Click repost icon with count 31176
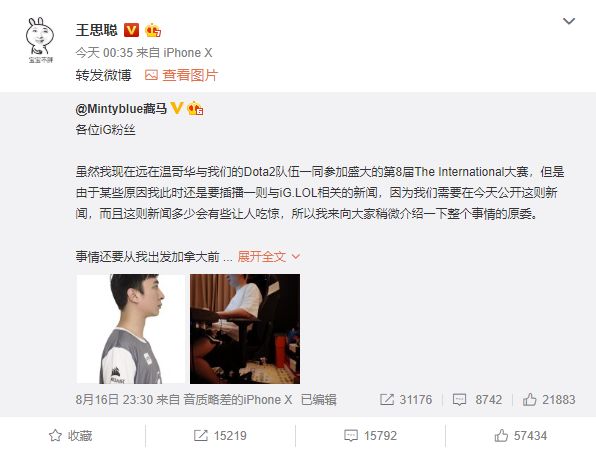 click(x=387, y=399)
